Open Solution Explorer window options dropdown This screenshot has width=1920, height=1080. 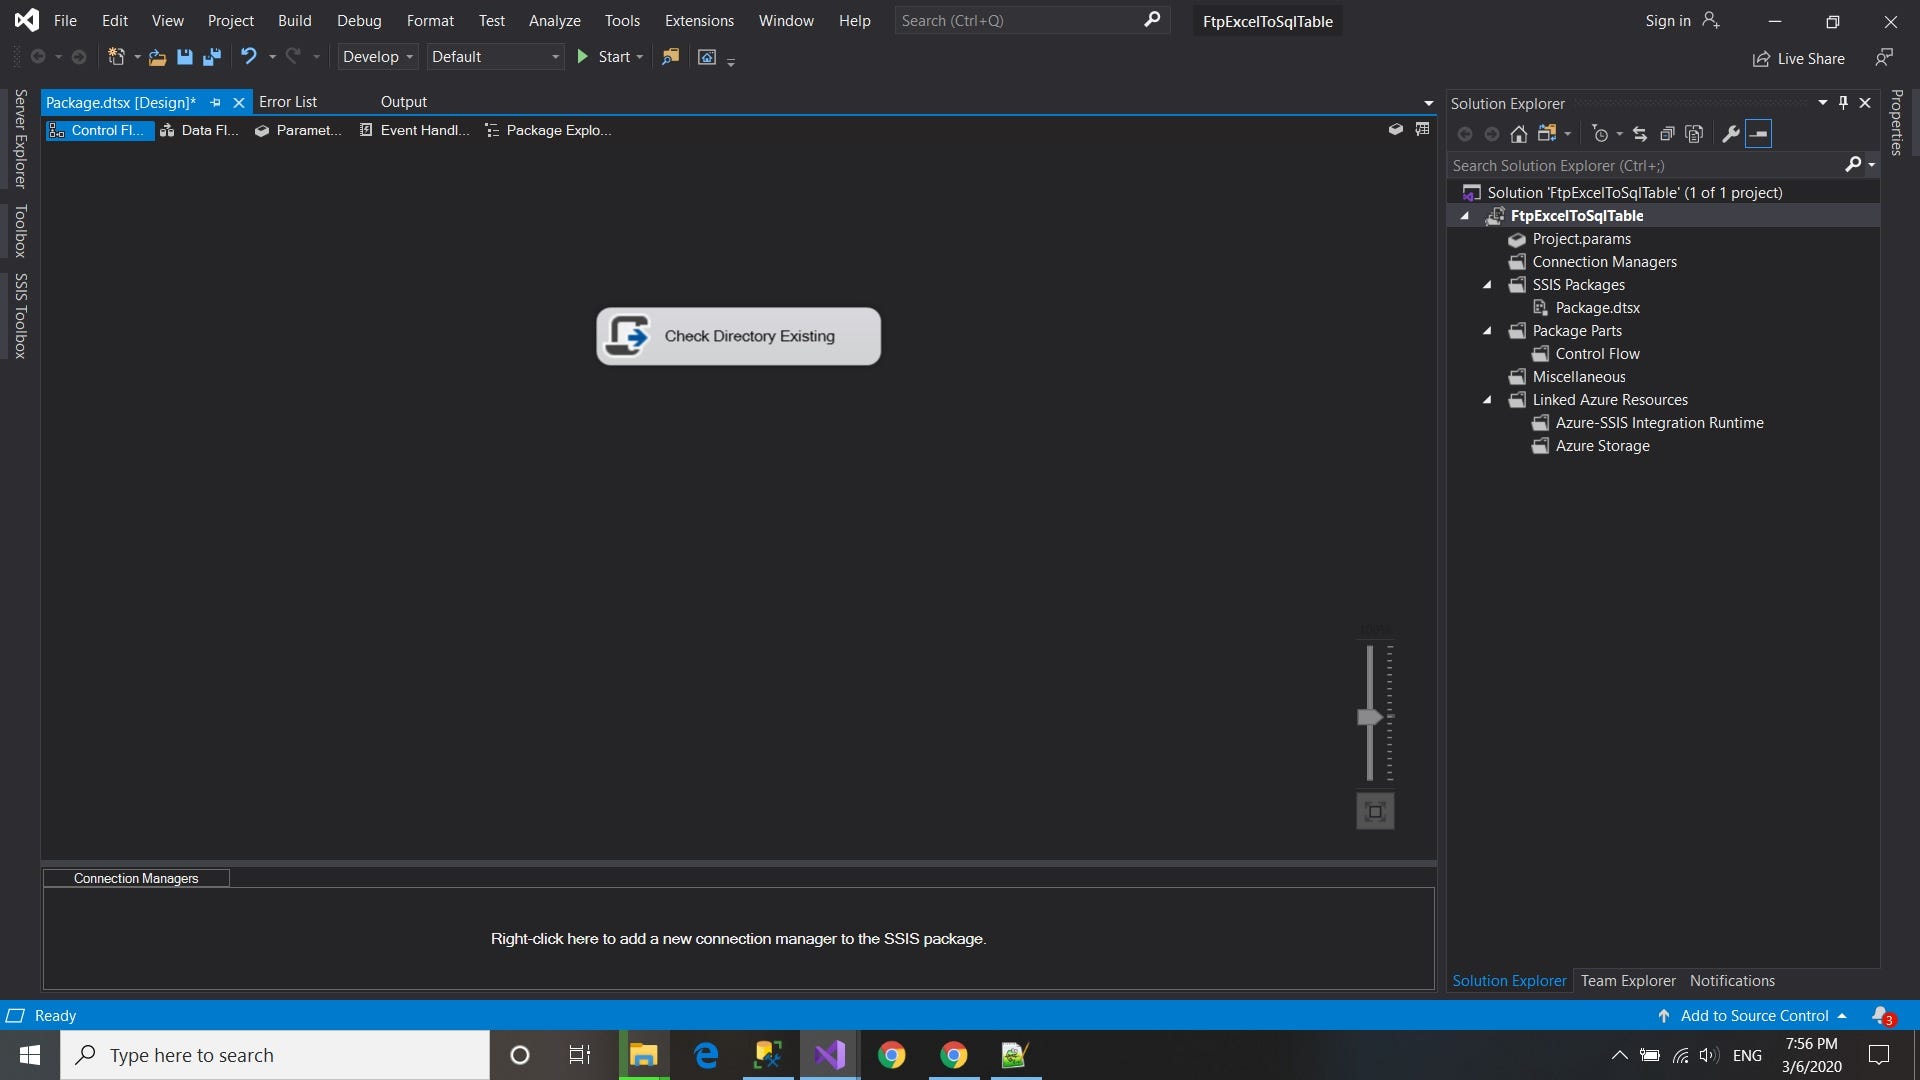(1822, 103)
